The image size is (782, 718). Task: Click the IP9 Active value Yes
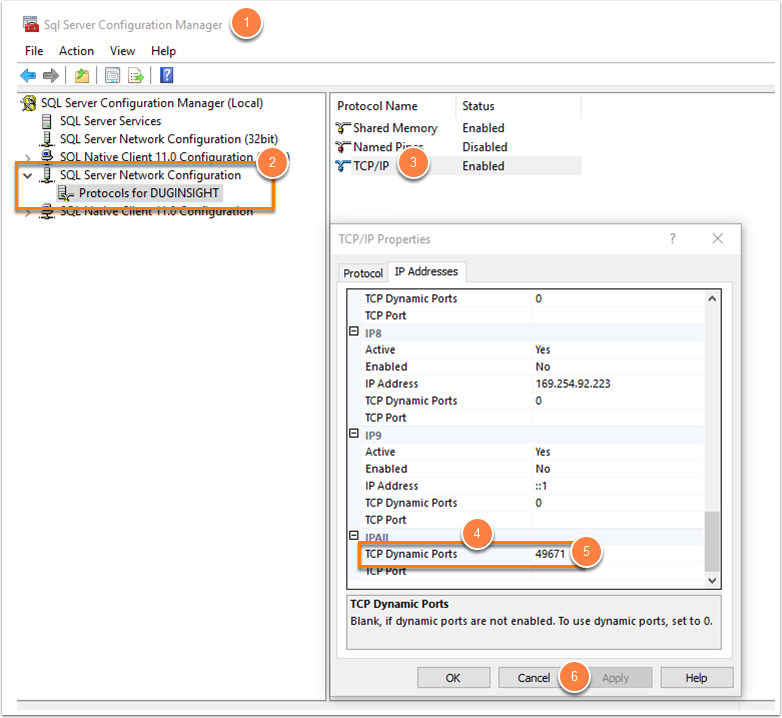point(543,452)
